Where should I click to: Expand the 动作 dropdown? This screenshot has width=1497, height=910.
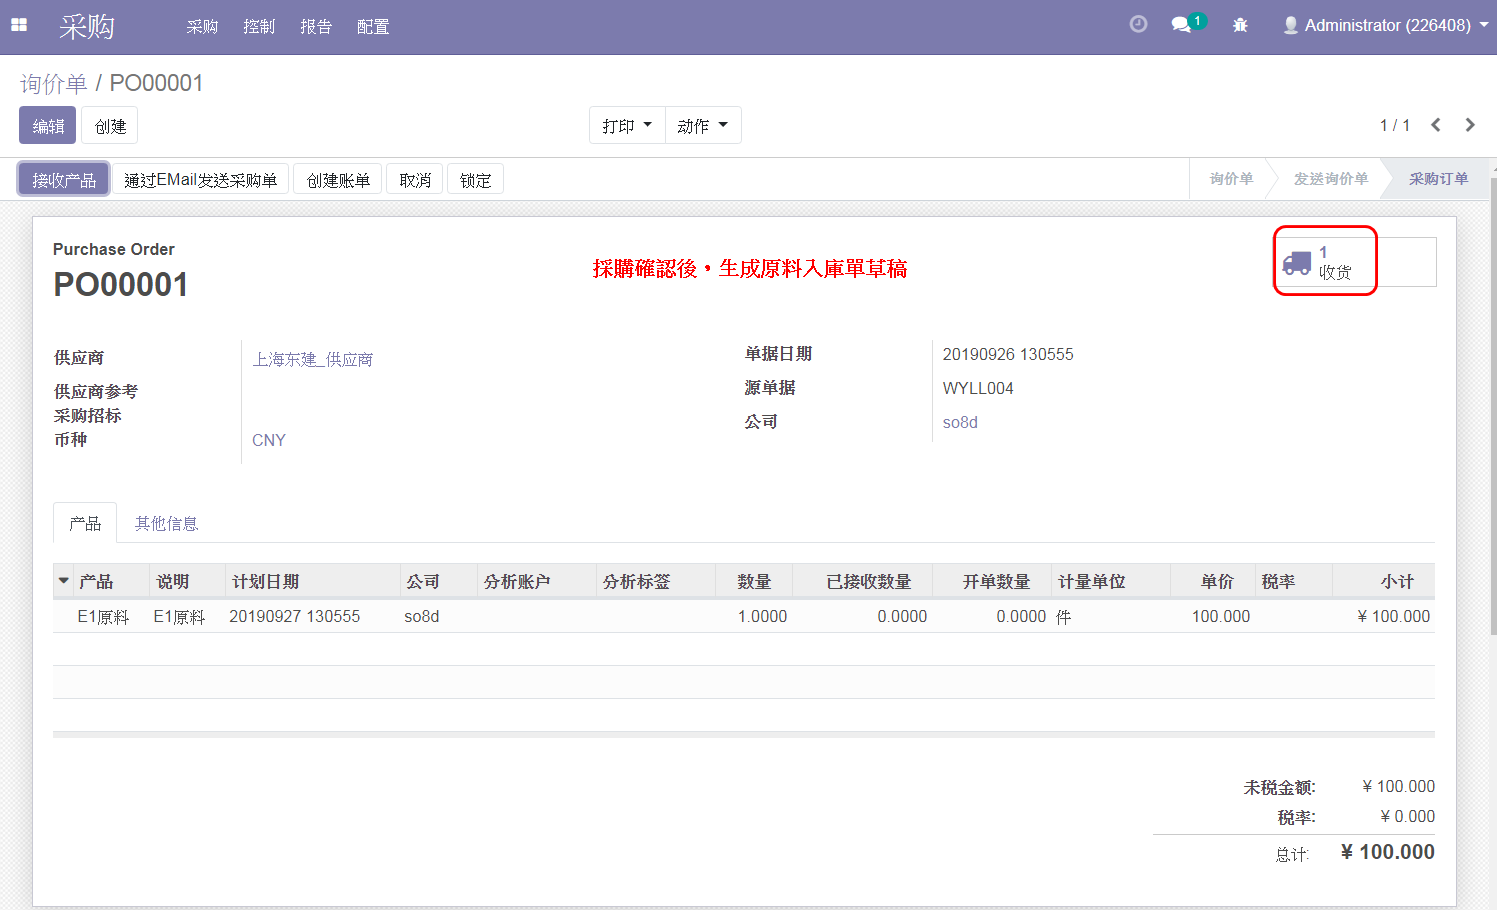(x=703, y=125)
